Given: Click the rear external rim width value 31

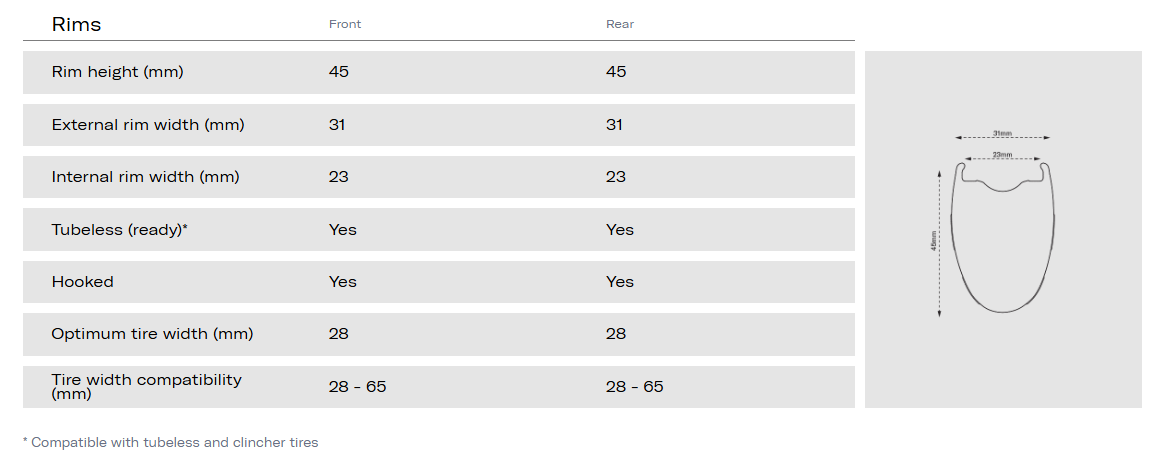Looking at the screenshot, I should [614, 125].
